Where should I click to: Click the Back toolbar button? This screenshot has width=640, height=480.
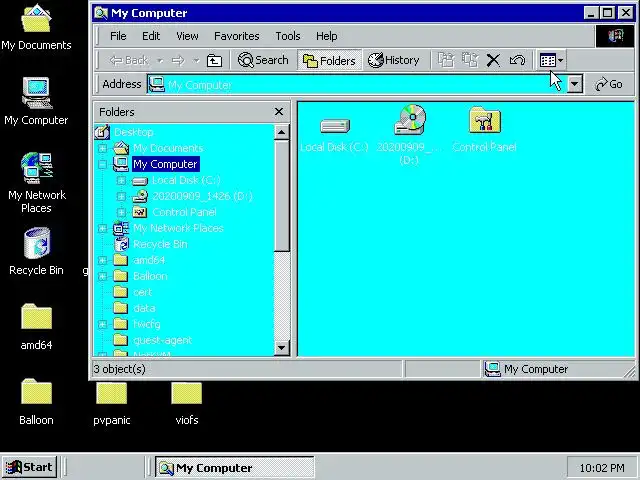coord(129,60)
